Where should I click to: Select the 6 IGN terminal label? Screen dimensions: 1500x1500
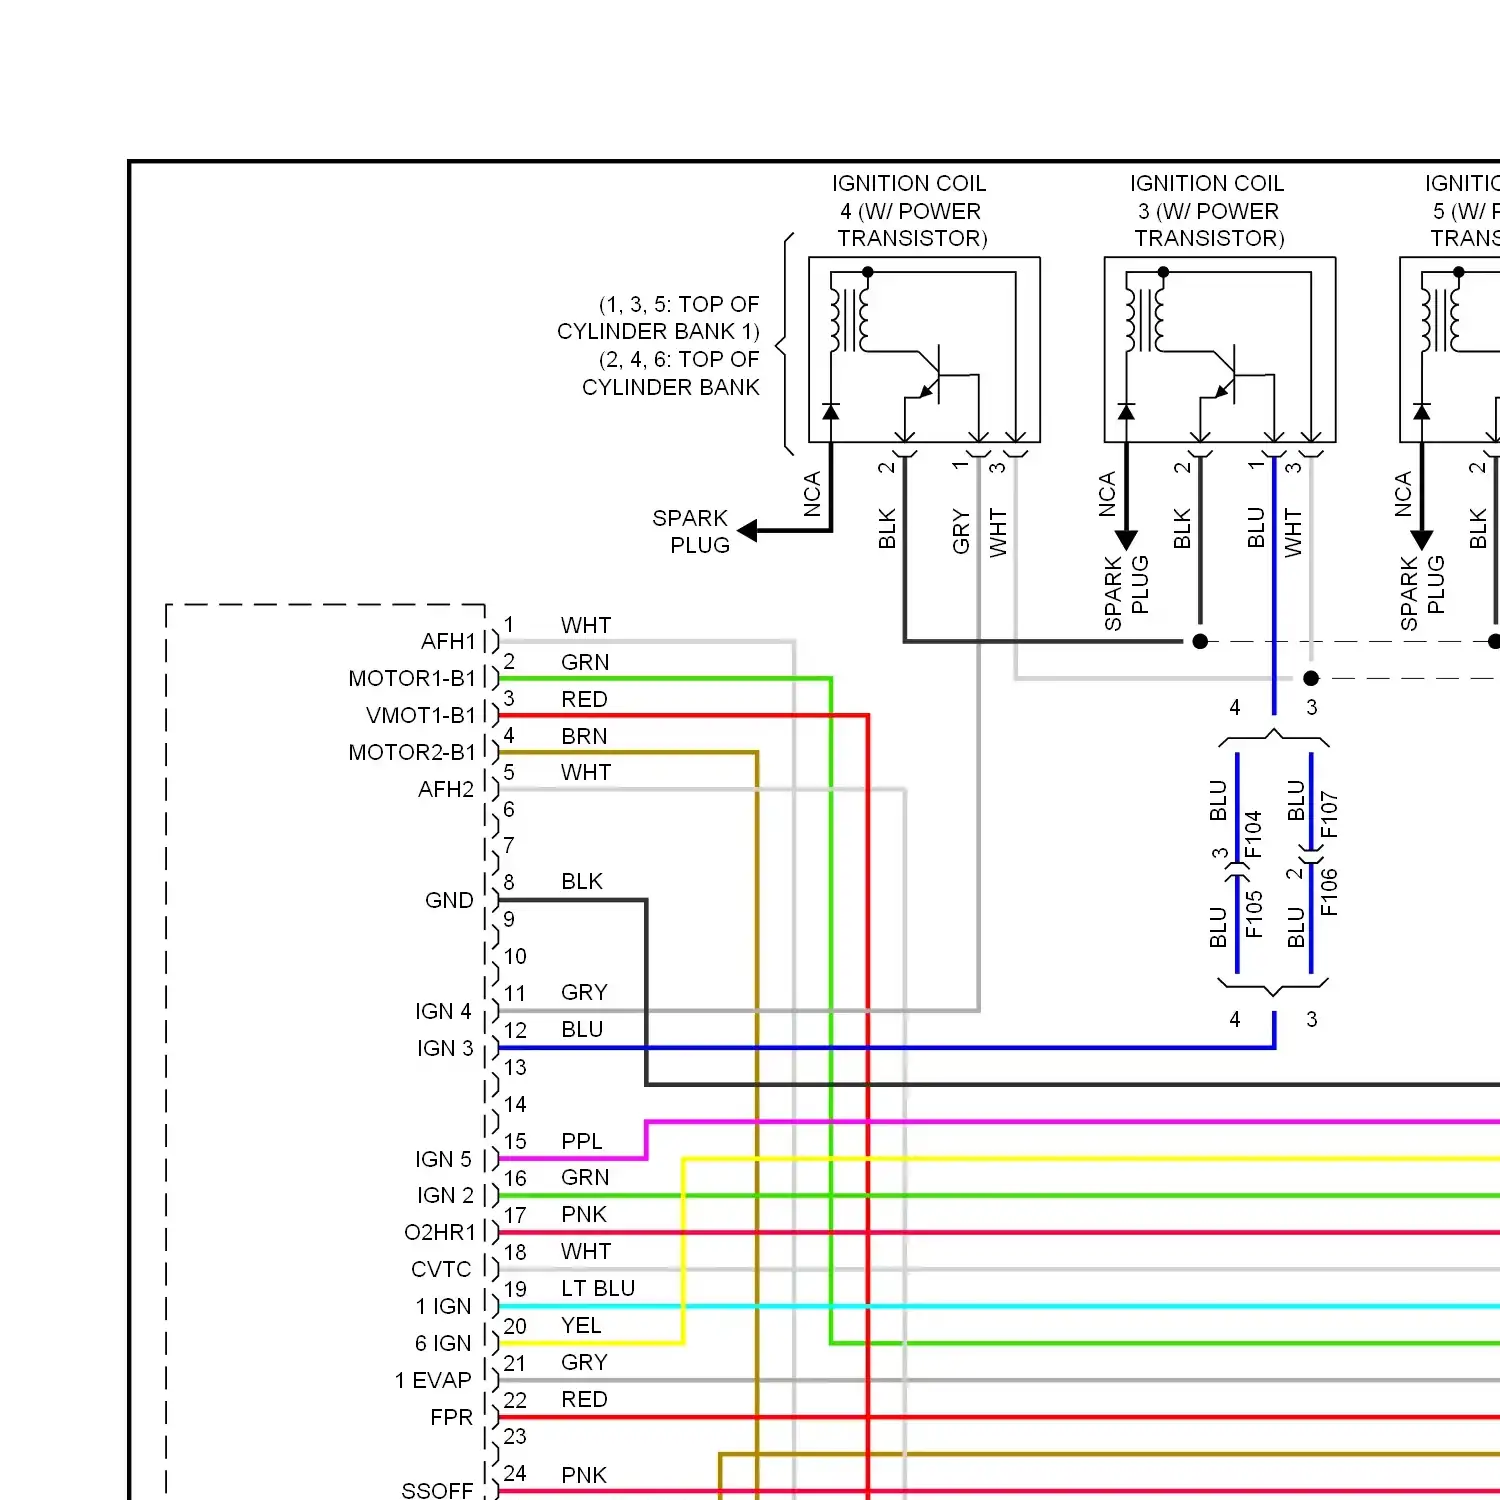443,1343
